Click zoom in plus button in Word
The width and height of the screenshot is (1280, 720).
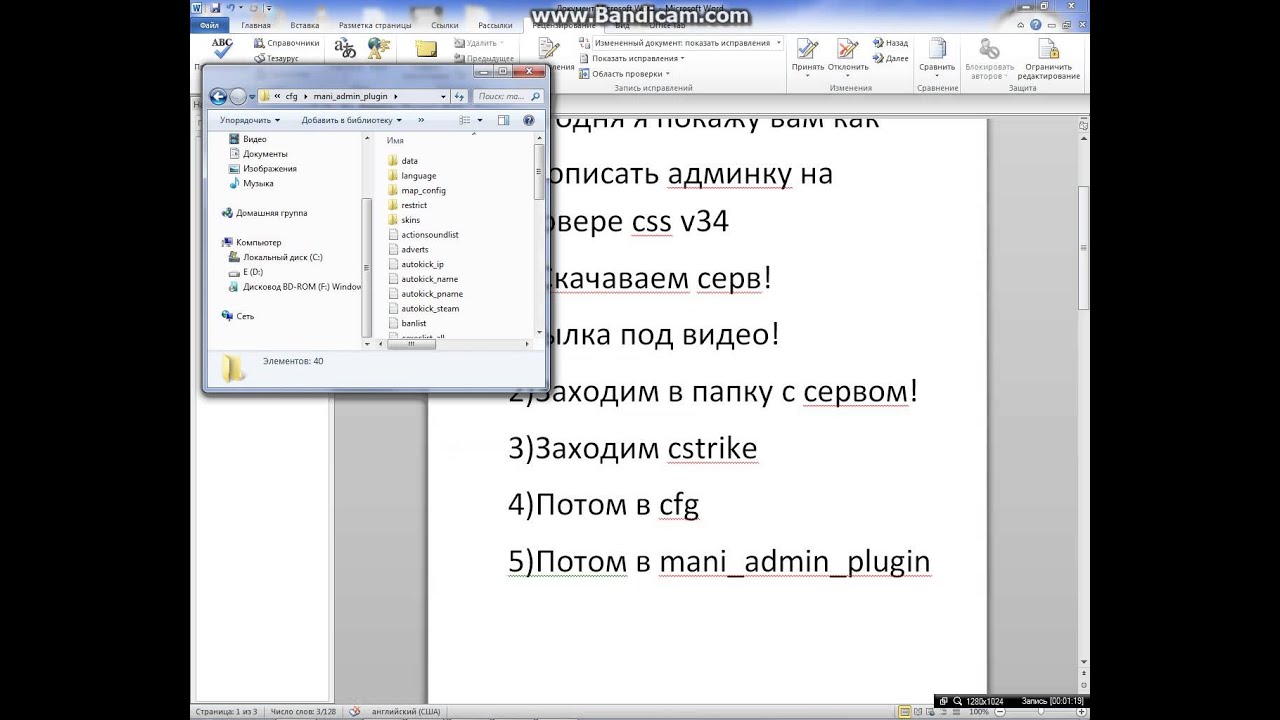(1080, 712)
